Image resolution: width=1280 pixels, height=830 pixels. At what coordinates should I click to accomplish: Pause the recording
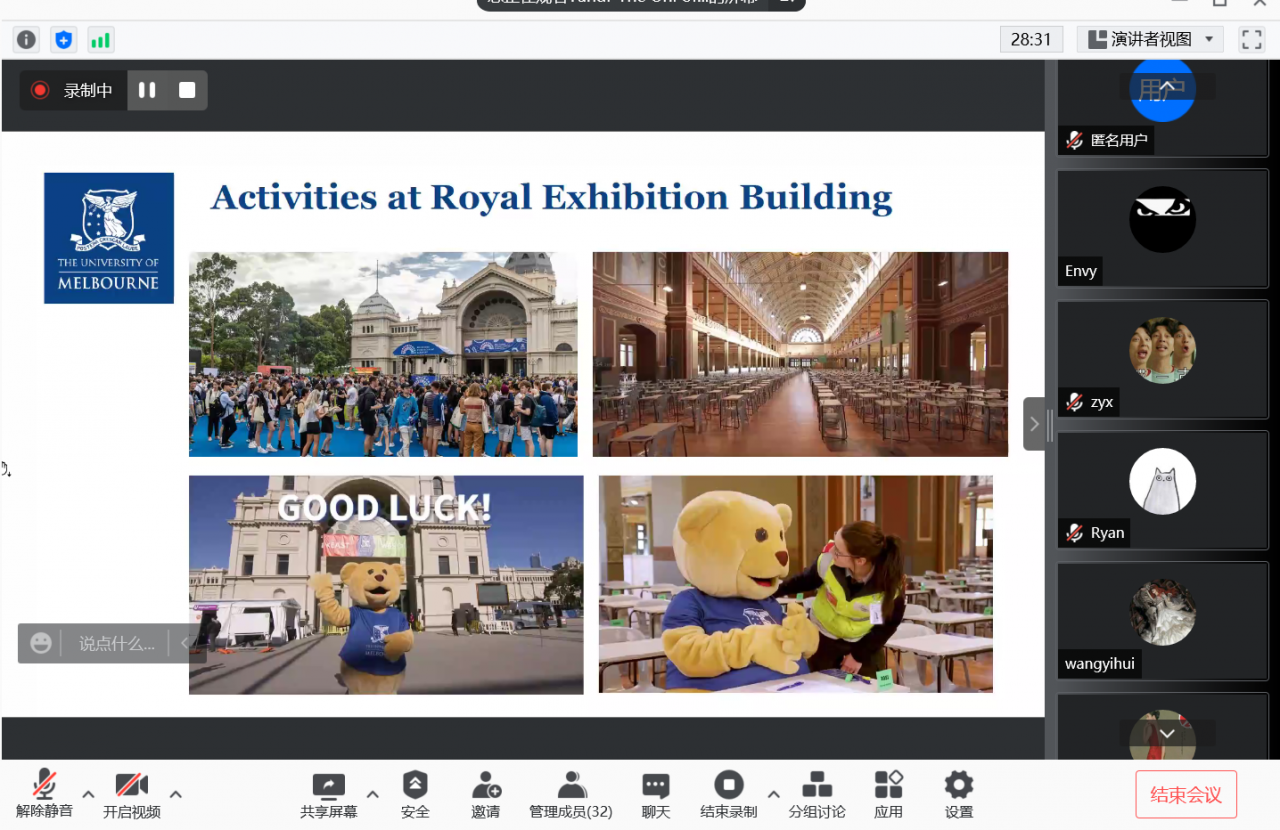pyautogui.click(x=147, y=90)
